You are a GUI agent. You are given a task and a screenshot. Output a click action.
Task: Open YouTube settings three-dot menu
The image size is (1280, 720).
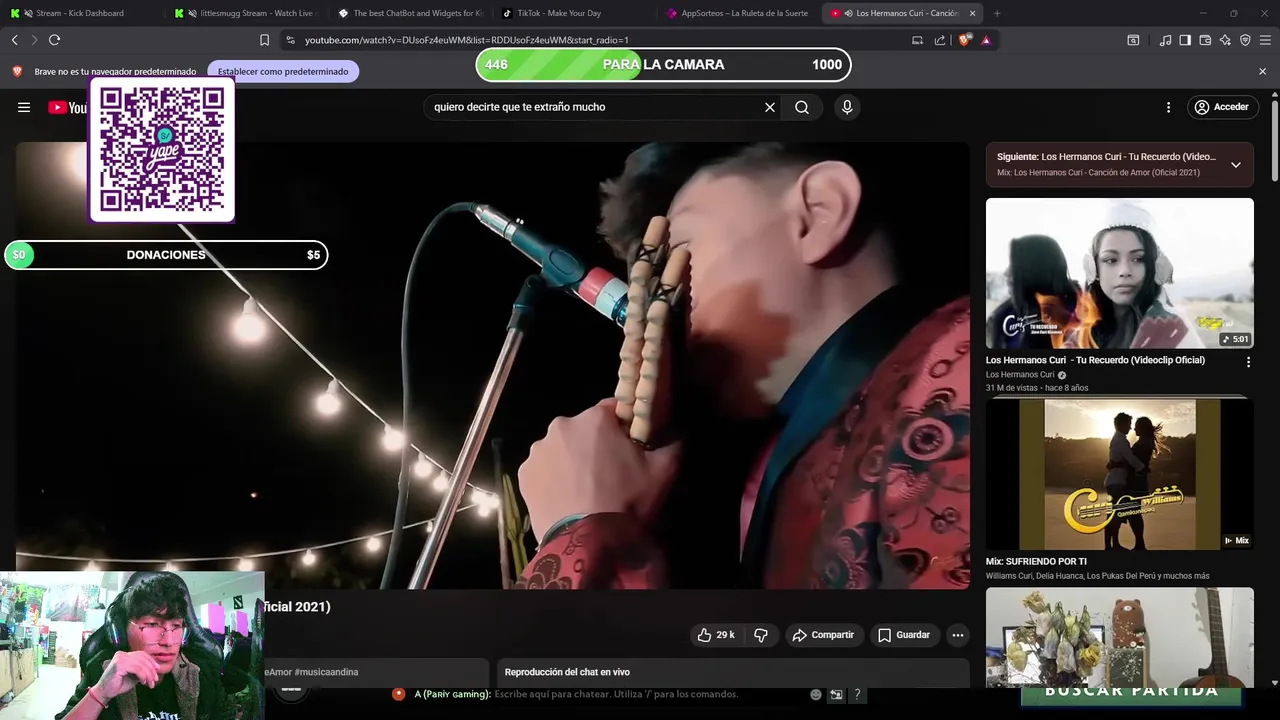(1168, 107)
